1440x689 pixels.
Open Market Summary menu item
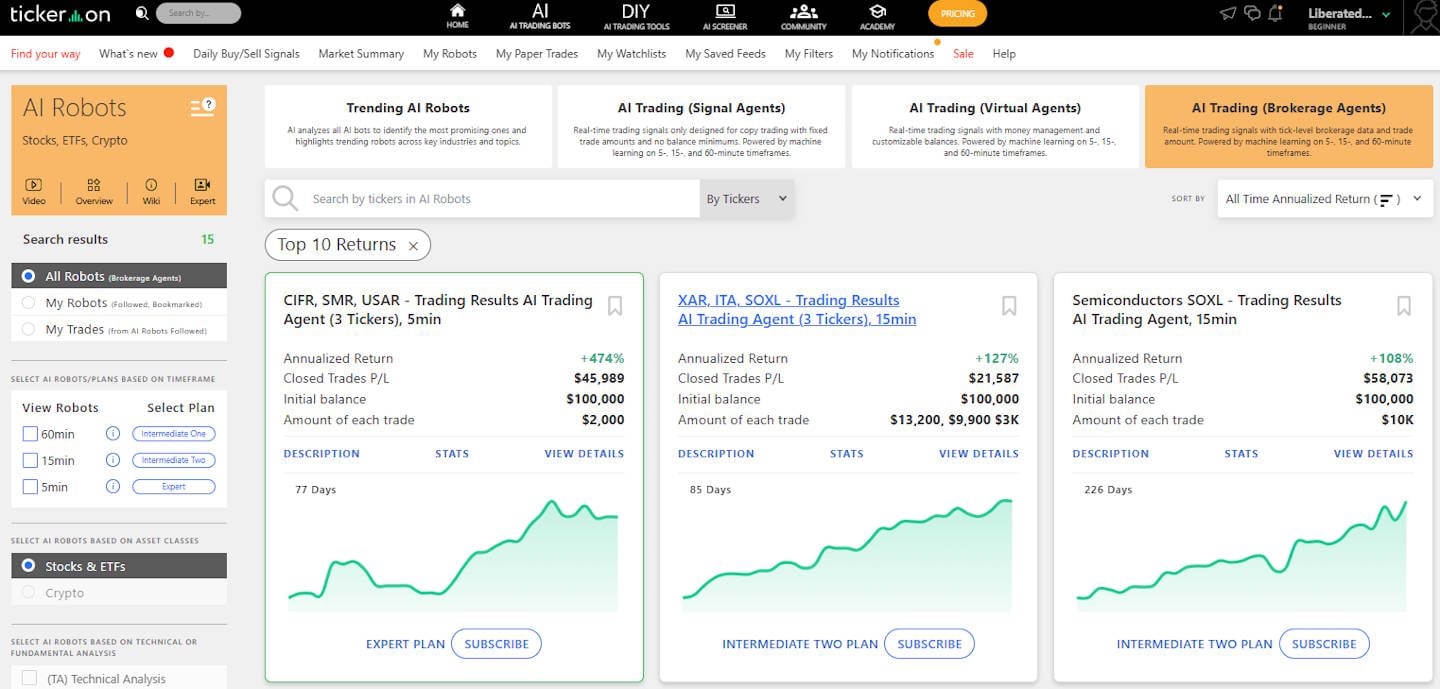361,54
